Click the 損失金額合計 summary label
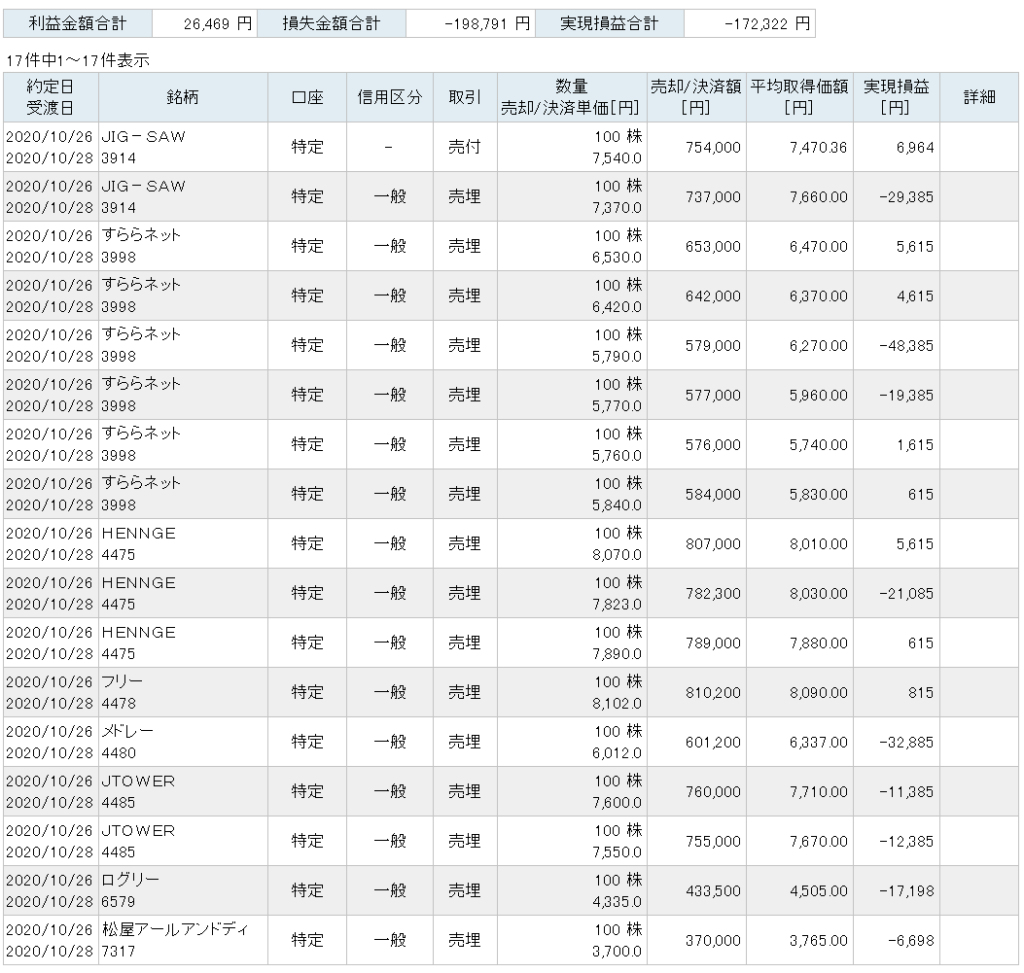This screenshot has height=973, width=1024. [331, 24]
